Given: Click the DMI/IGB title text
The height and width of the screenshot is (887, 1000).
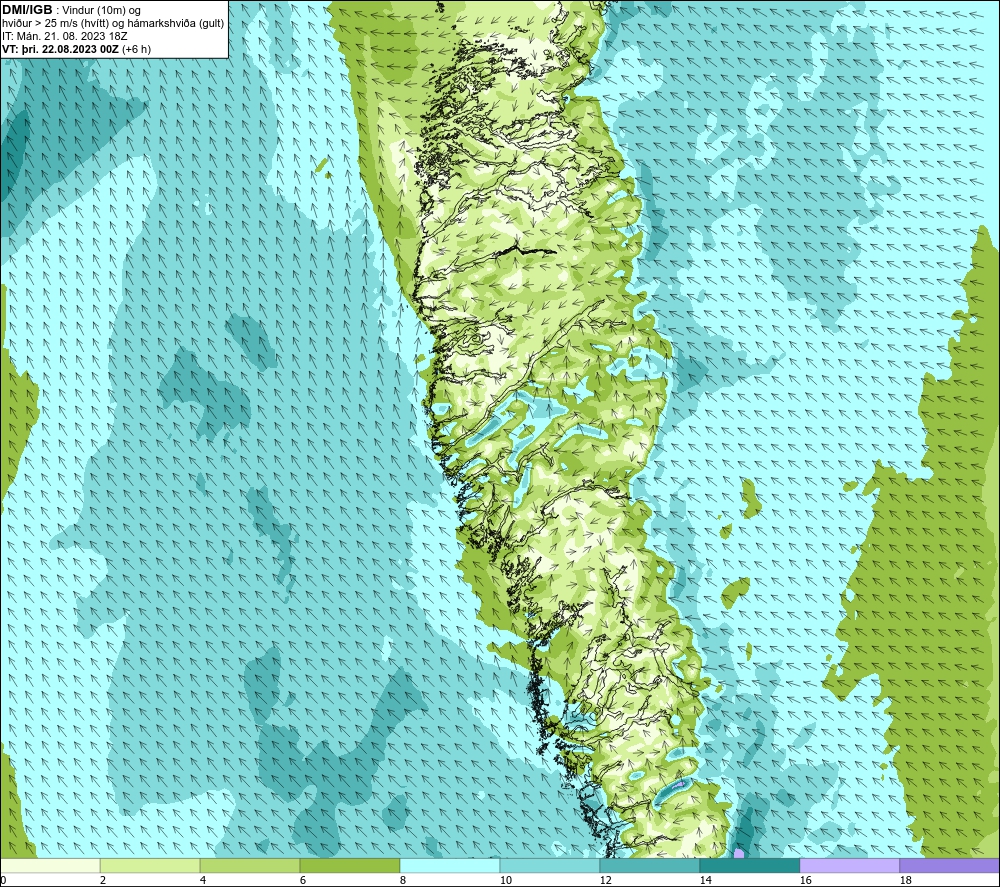Looking at the screenshot, I should [x=27, y=10].
